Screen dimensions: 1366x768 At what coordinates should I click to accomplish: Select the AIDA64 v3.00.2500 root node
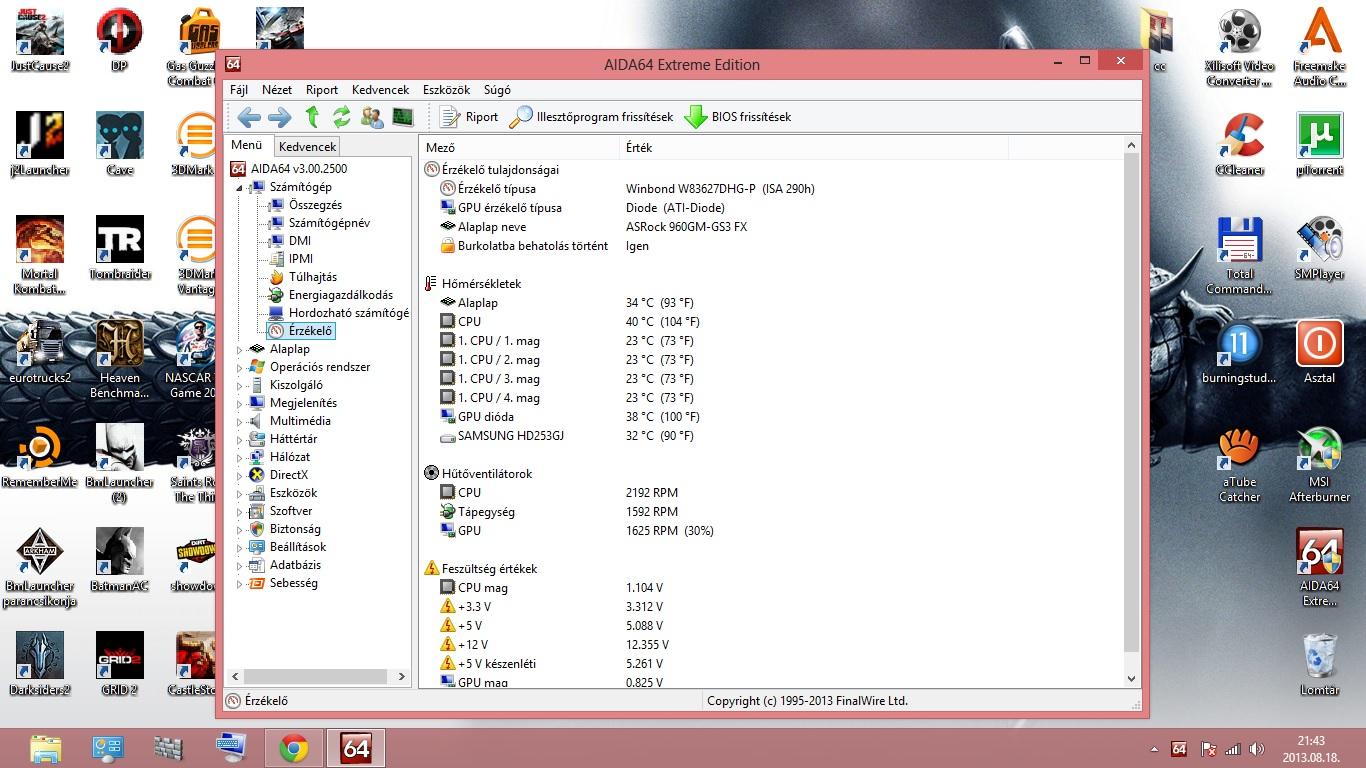(299, 169)
